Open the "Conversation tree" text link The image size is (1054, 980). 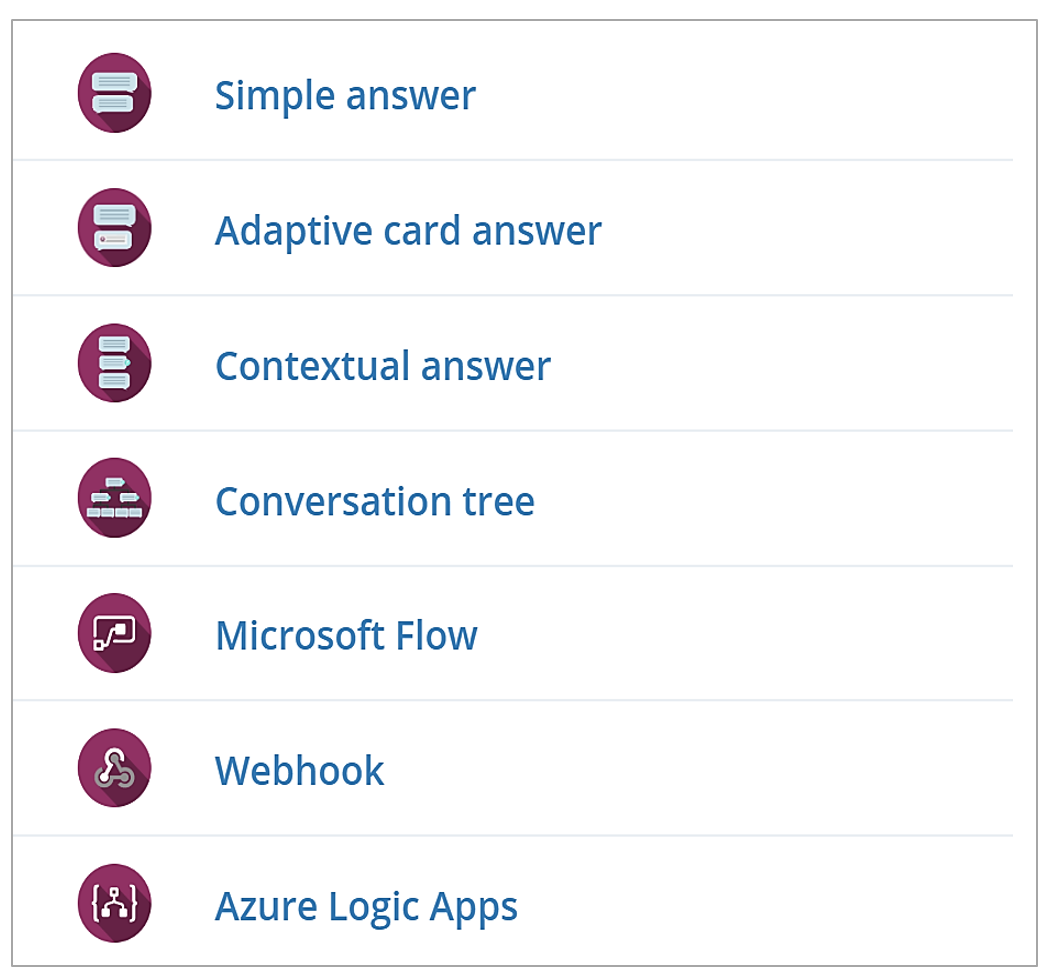click(374, 501)
